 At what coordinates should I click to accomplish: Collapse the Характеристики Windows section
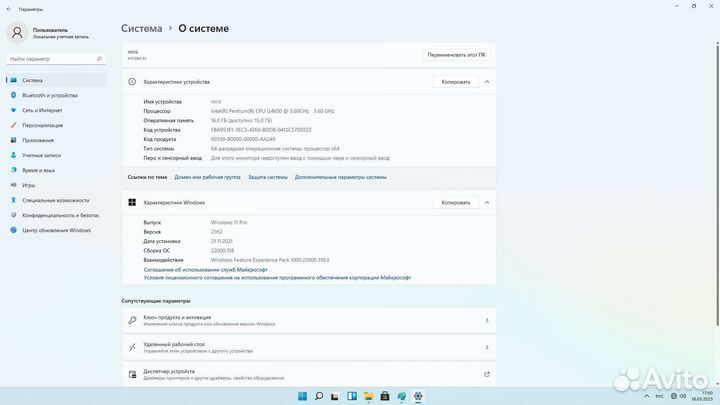pyautogui.click(x=487, y=202)
